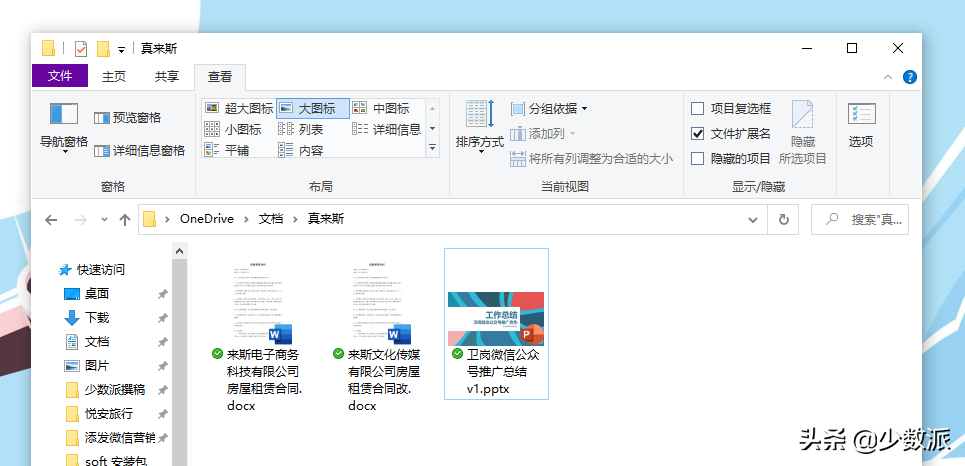Click the 真来斯 breadcrumb in address bar

pyautogui.click(x=326, y=219)
